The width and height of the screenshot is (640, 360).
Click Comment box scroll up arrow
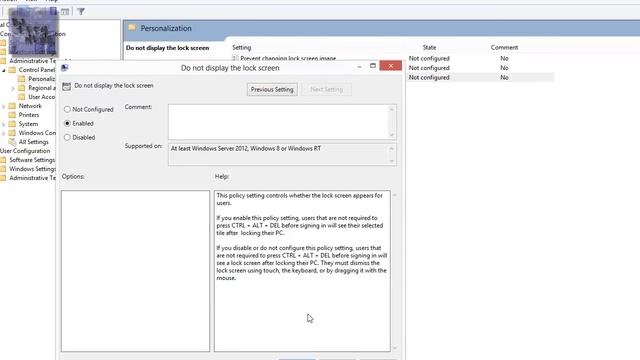tap(392, 109)
